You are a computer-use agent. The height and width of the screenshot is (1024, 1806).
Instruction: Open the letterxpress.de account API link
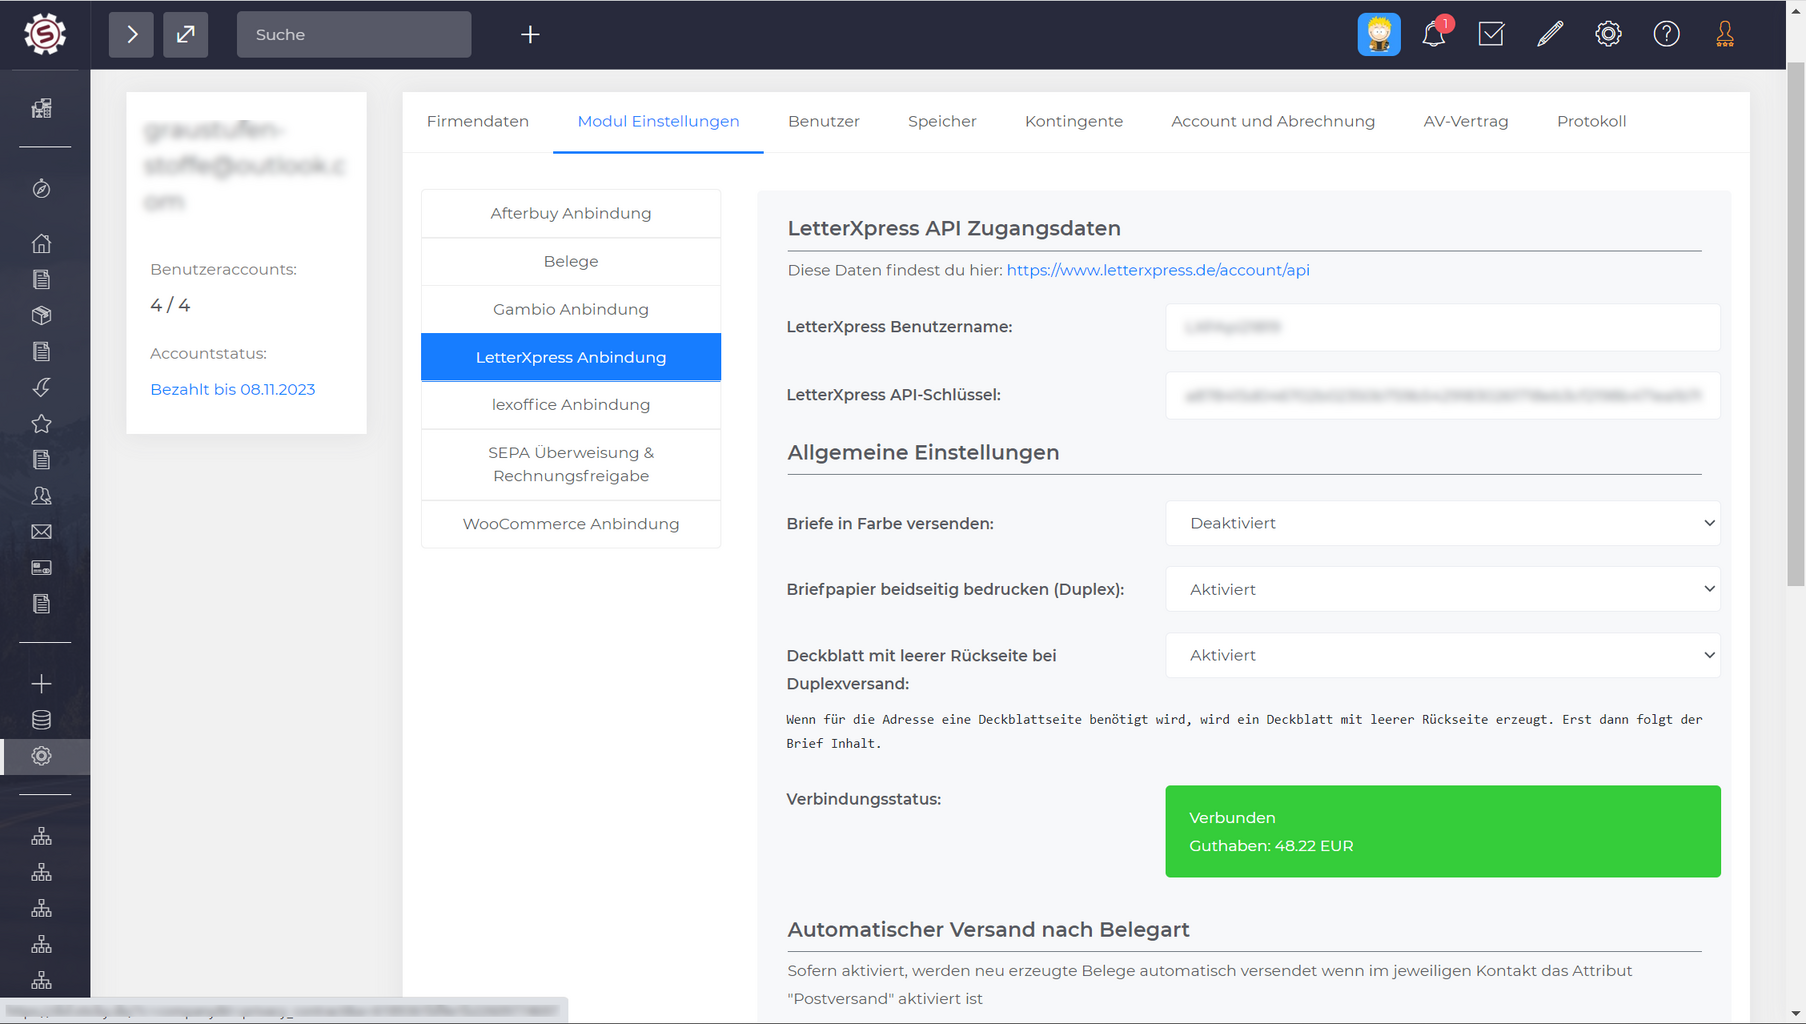point(1157,270)
